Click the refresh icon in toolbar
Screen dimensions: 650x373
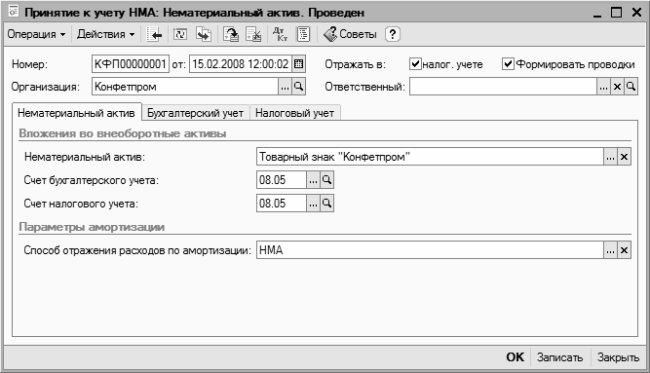pos(180,34)
